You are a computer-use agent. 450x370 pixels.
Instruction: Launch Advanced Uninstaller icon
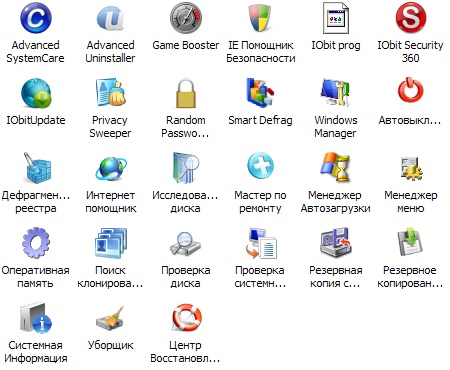111,18
